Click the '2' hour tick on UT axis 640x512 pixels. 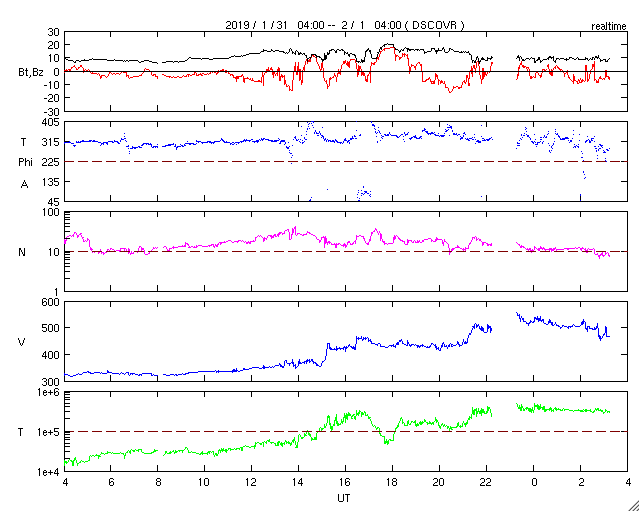[581, 482]
